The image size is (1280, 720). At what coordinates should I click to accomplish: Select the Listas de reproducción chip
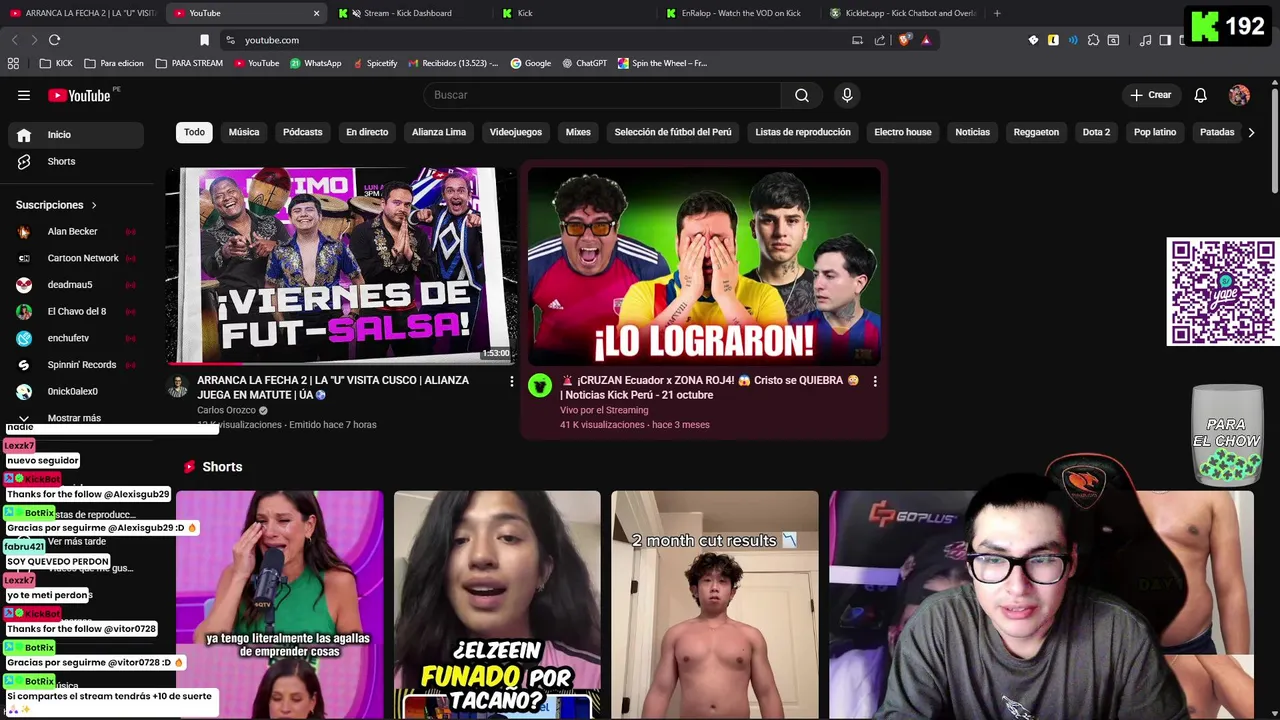click(x=803, y=132)
